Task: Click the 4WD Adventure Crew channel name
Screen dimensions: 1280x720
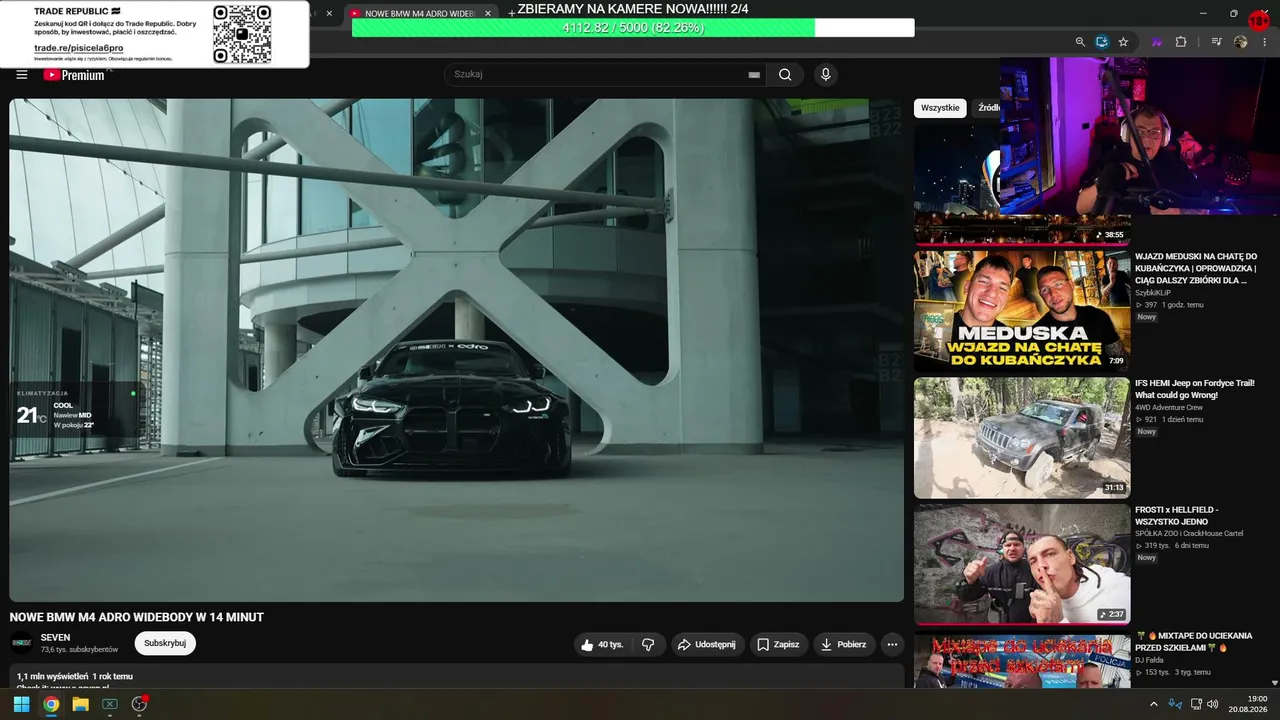Action: [1169, 408]
